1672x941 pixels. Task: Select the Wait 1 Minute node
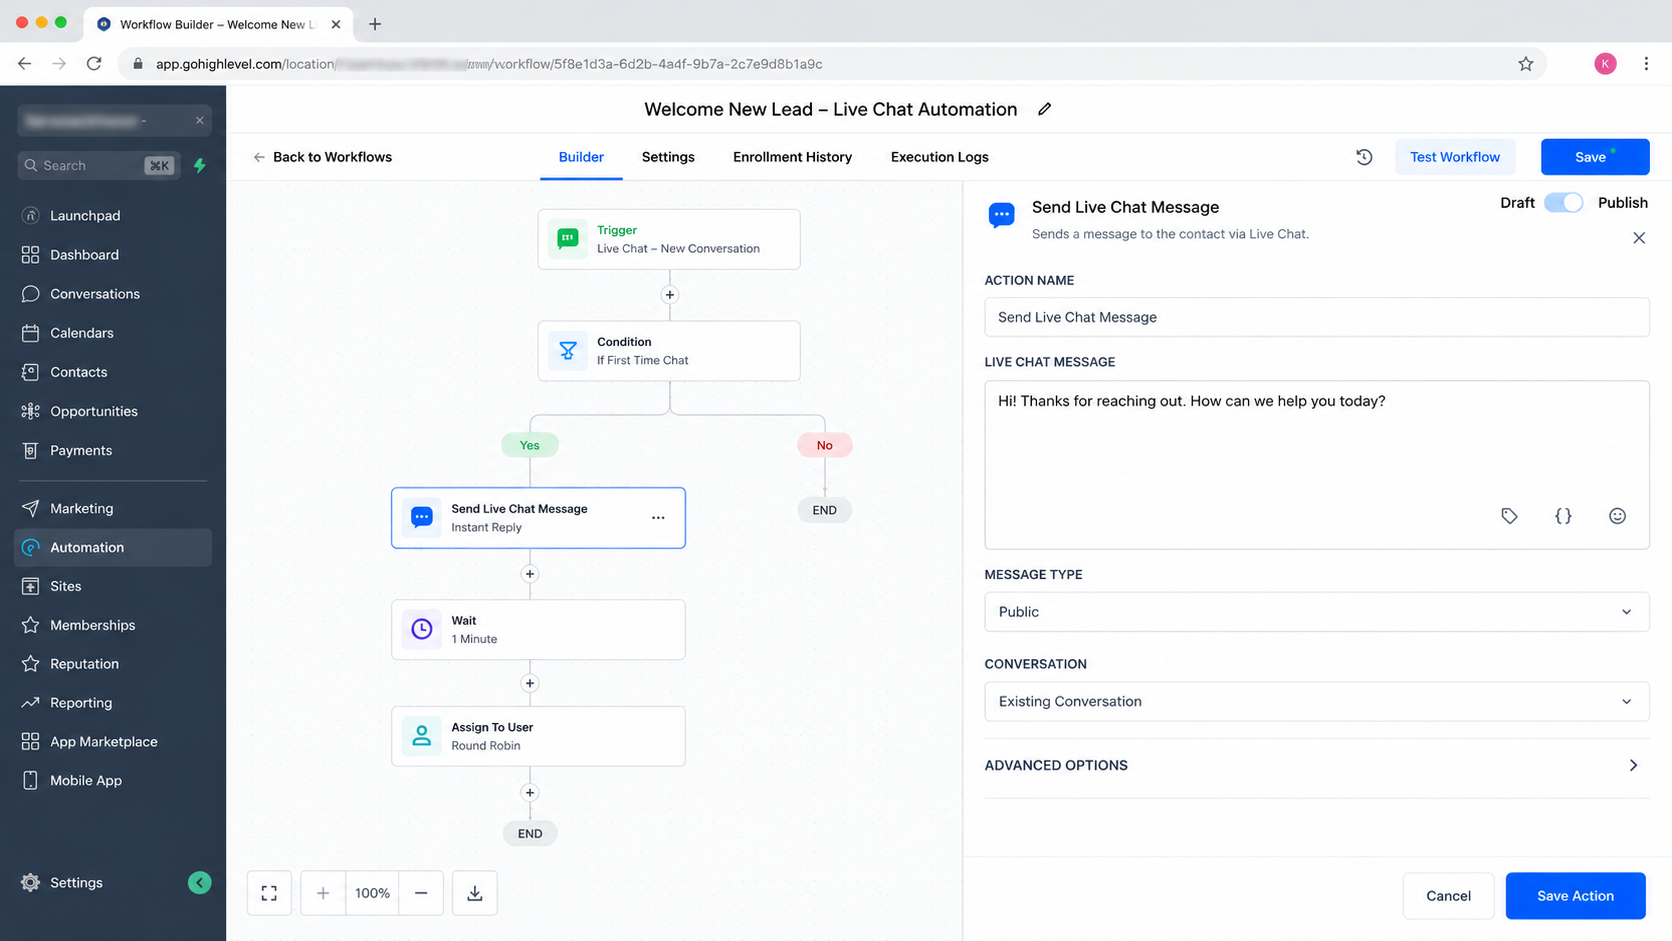(x=538, y=630)
